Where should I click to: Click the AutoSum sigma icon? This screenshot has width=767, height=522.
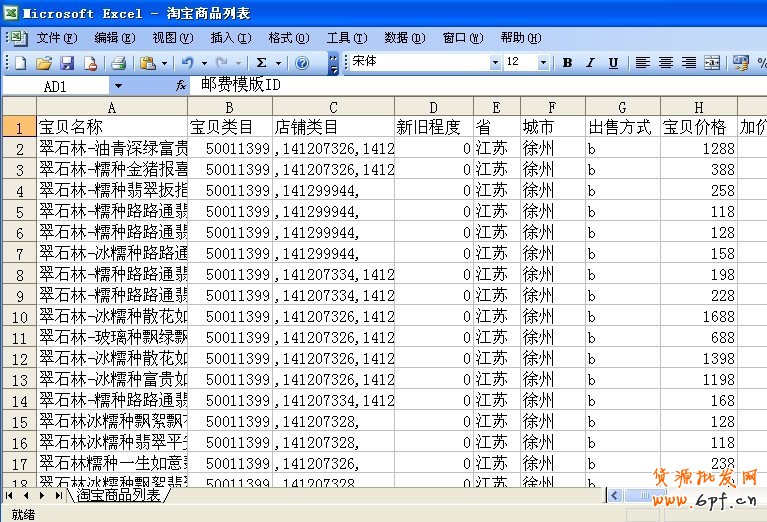[x=262, y=63]
